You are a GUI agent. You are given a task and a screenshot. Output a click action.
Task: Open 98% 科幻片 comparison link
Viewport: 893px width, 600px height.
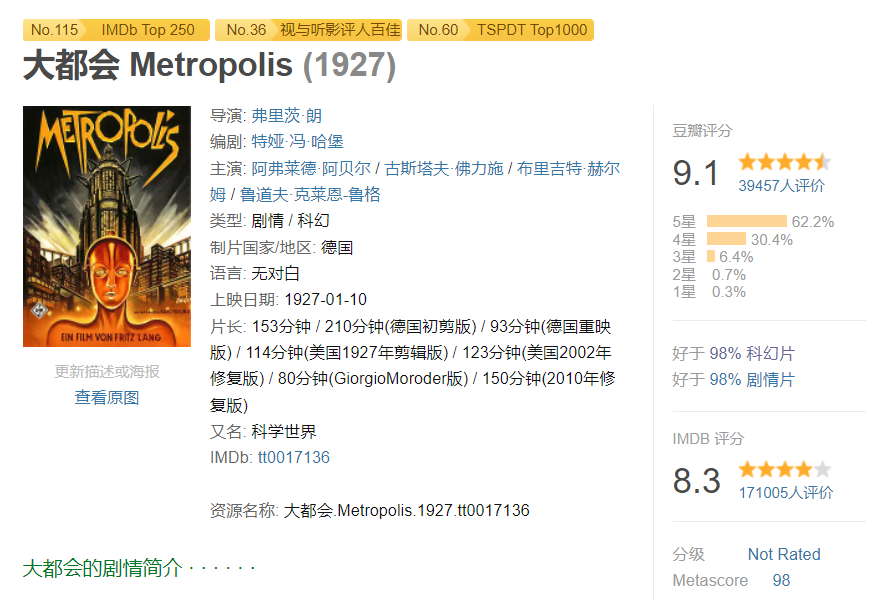tap(752, 354)
